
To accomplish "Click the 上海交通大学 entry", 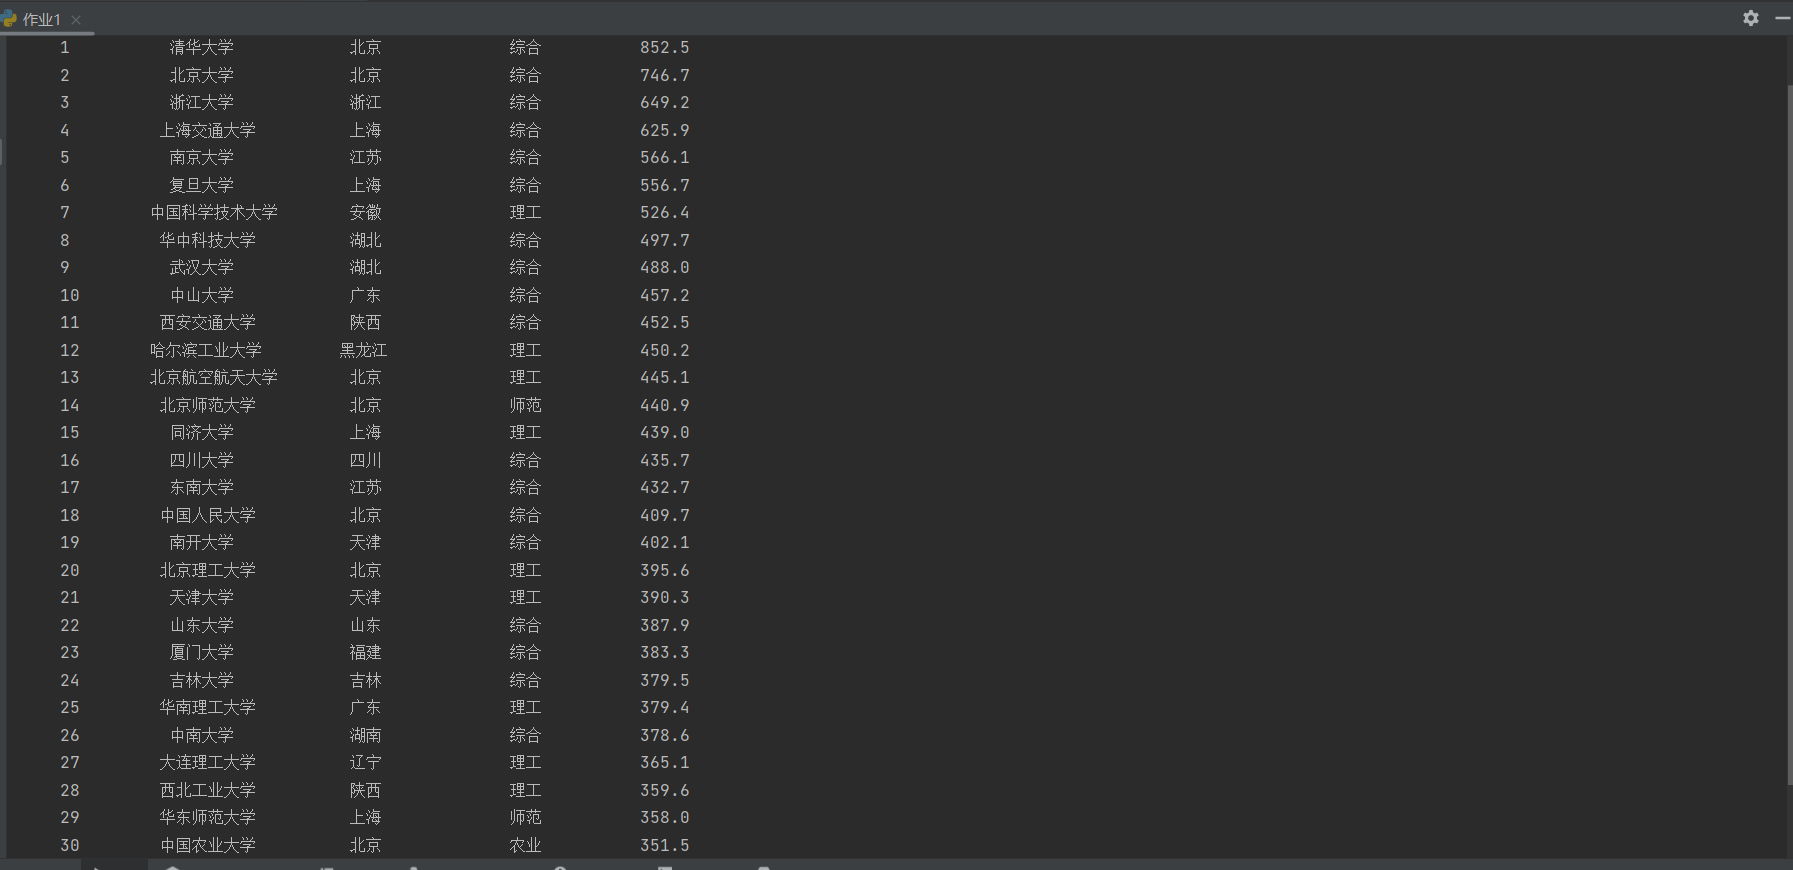I will [x=207, y=130].
